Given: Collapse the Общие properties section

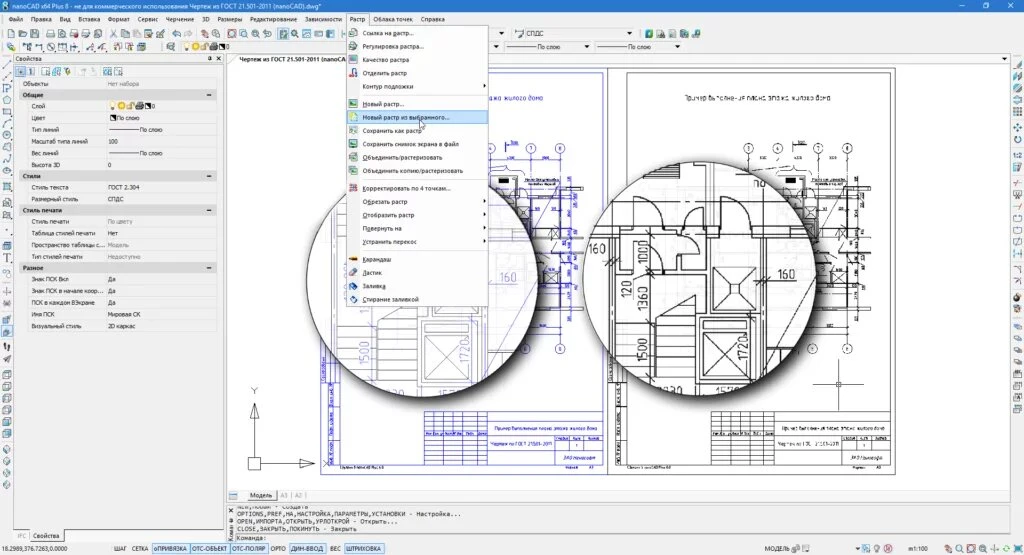Looking at the screenshot, I should [210, 94].
